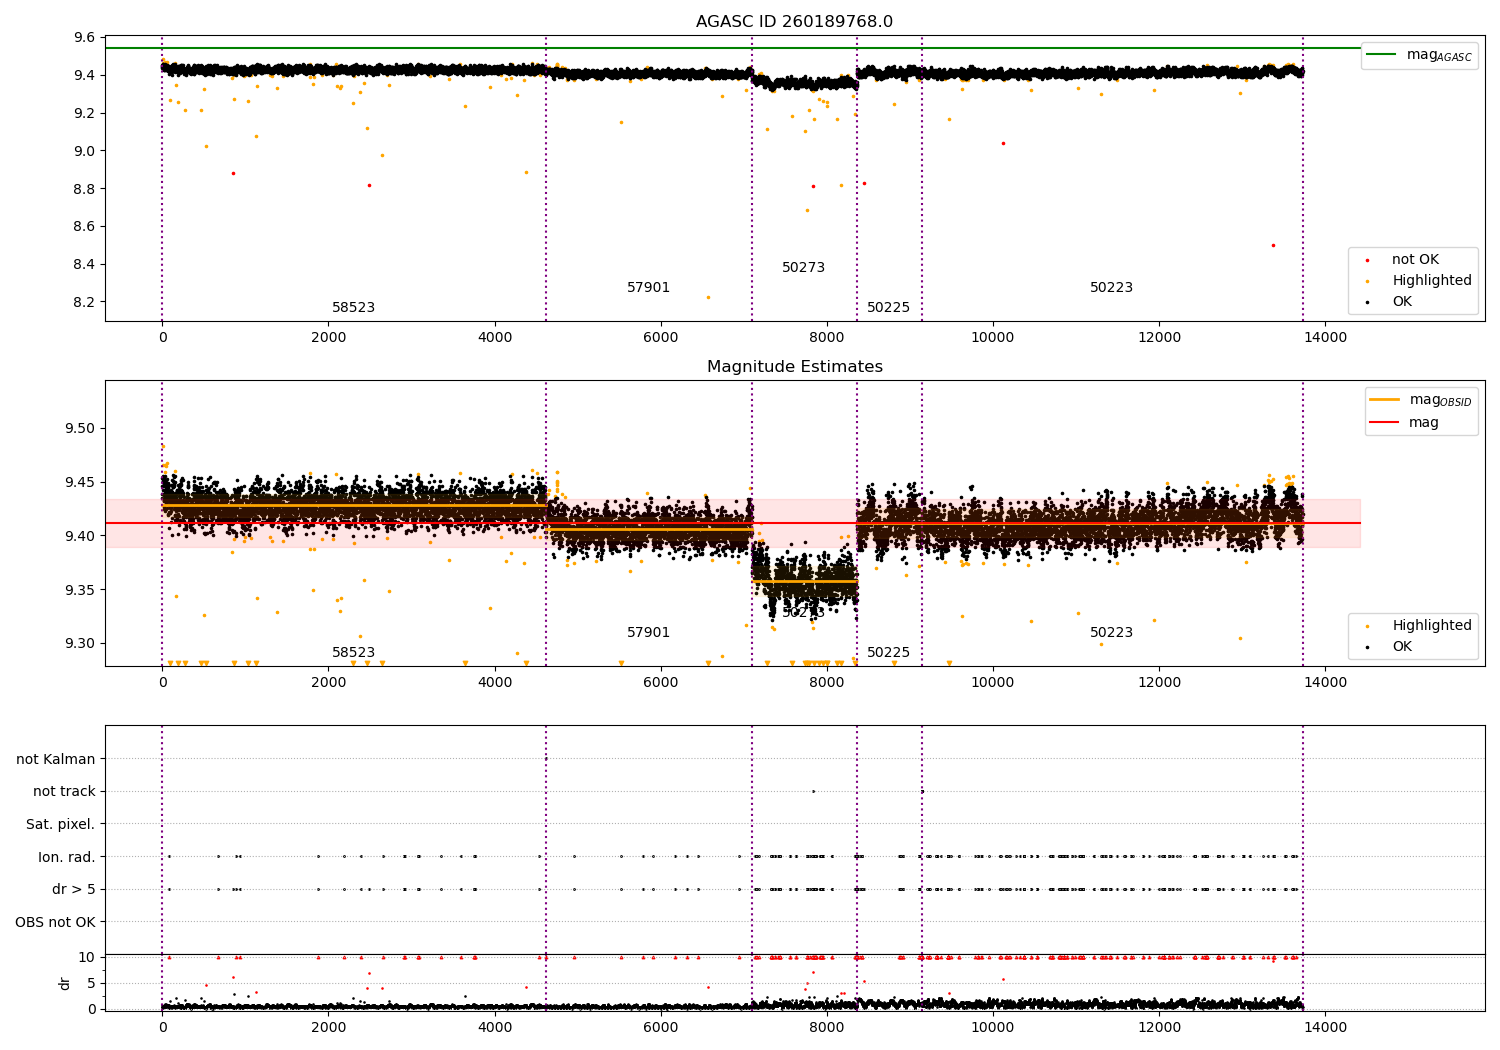Click observation label 50225 in the top plot
This screenshot has width=1500, height=1050.
click(x=888, y=308)
